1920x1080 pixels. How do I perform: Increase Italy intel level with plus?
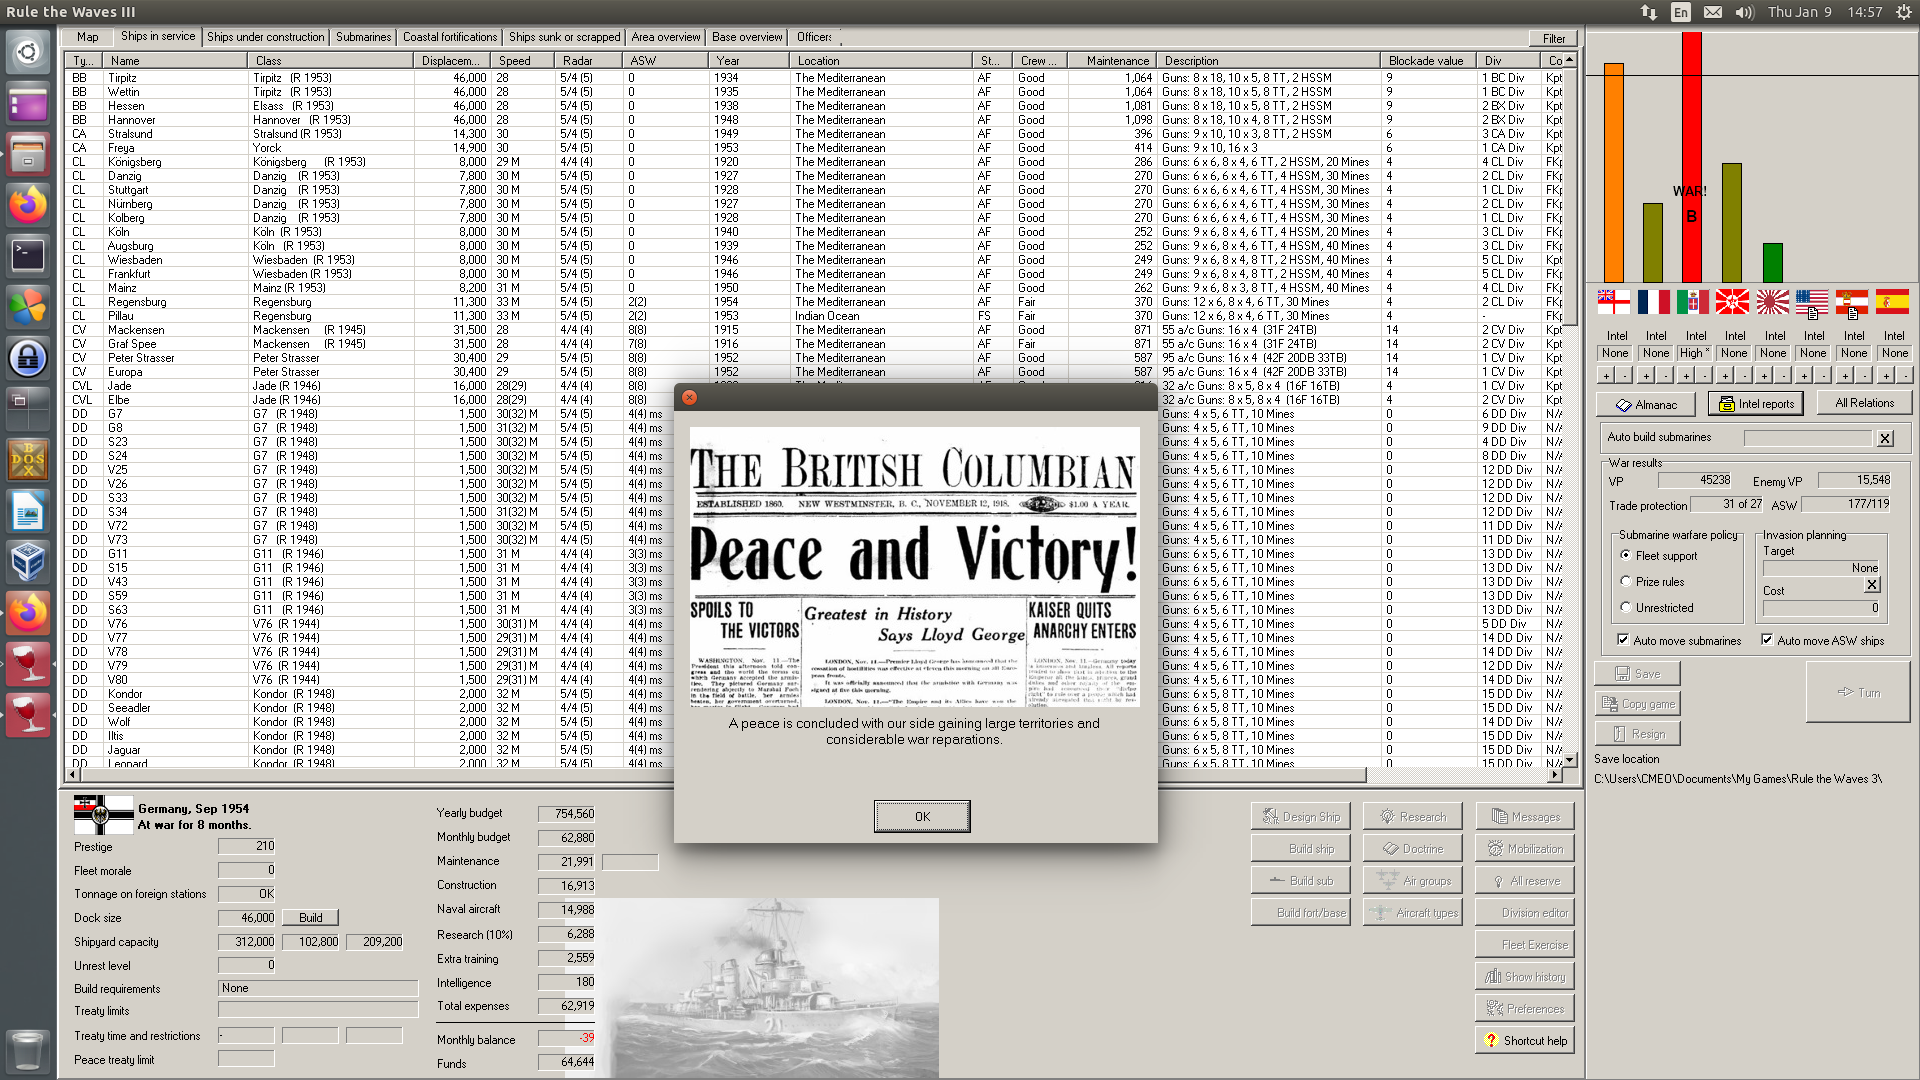point(1685,376)
